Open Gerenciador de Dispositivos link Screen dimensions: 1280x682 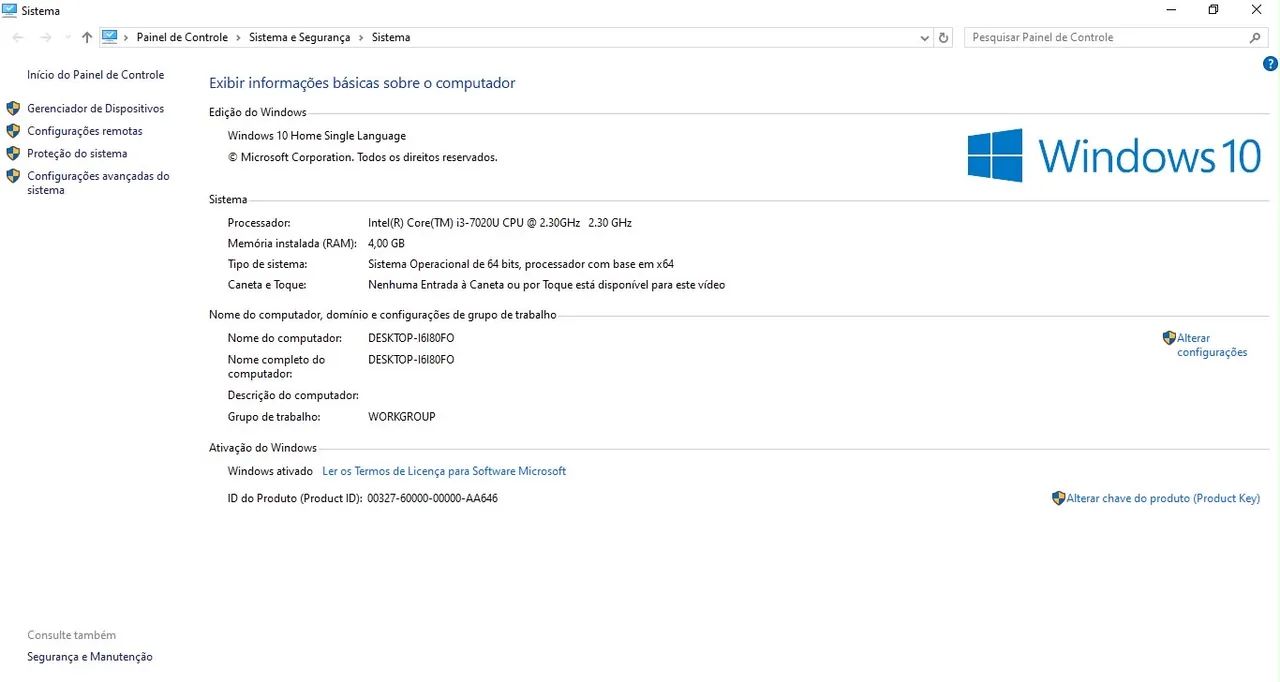click(95, 108)
